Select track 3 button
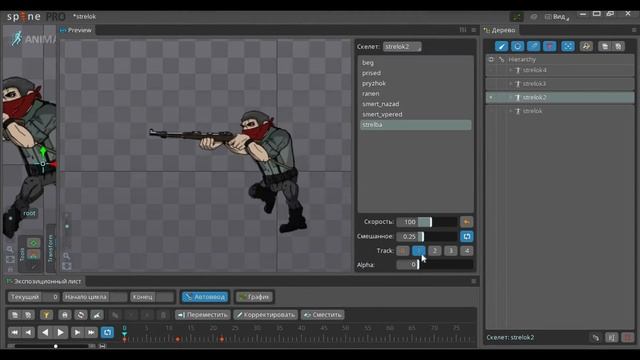The height and width of the screenshot is (360, 640). tap(451, 251)
